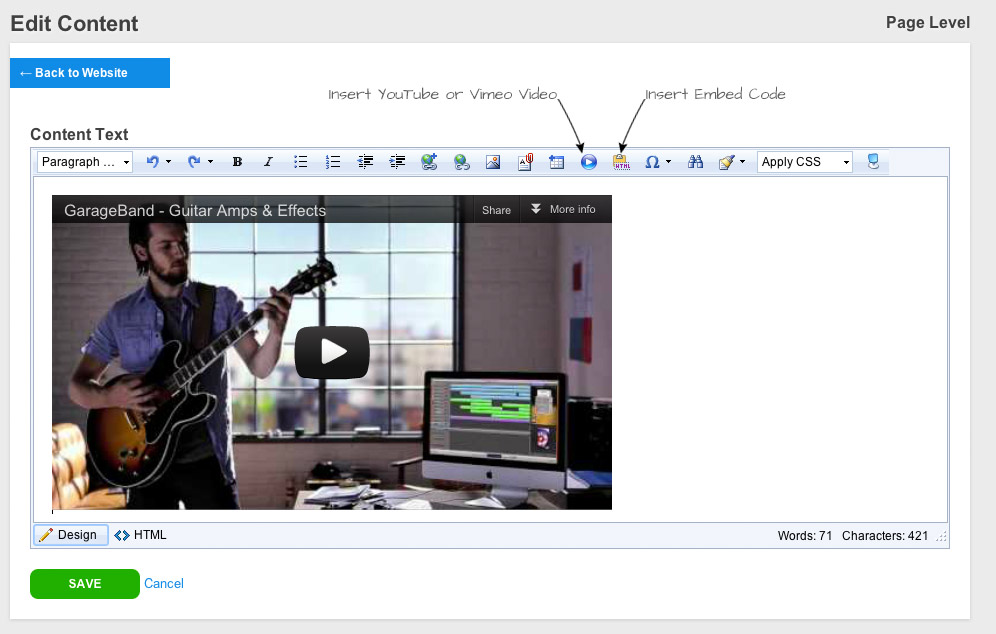
Task: Expand the symbol dropdown arrow
Action: 668,162
